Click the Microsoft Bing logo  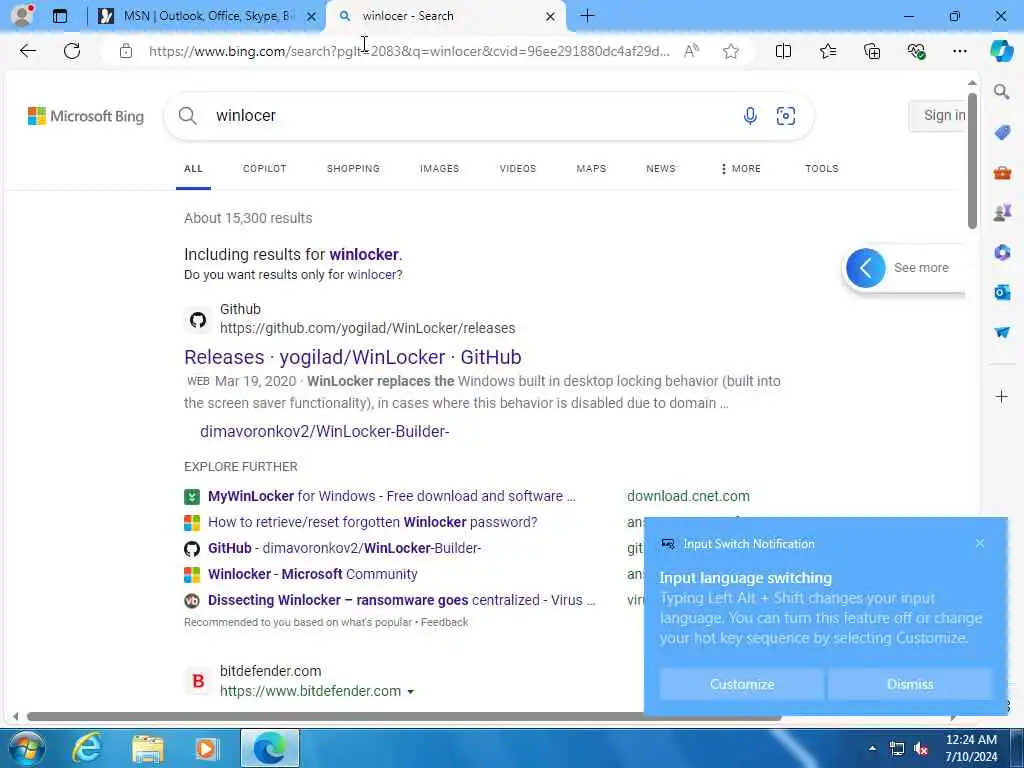coord(86,116)
